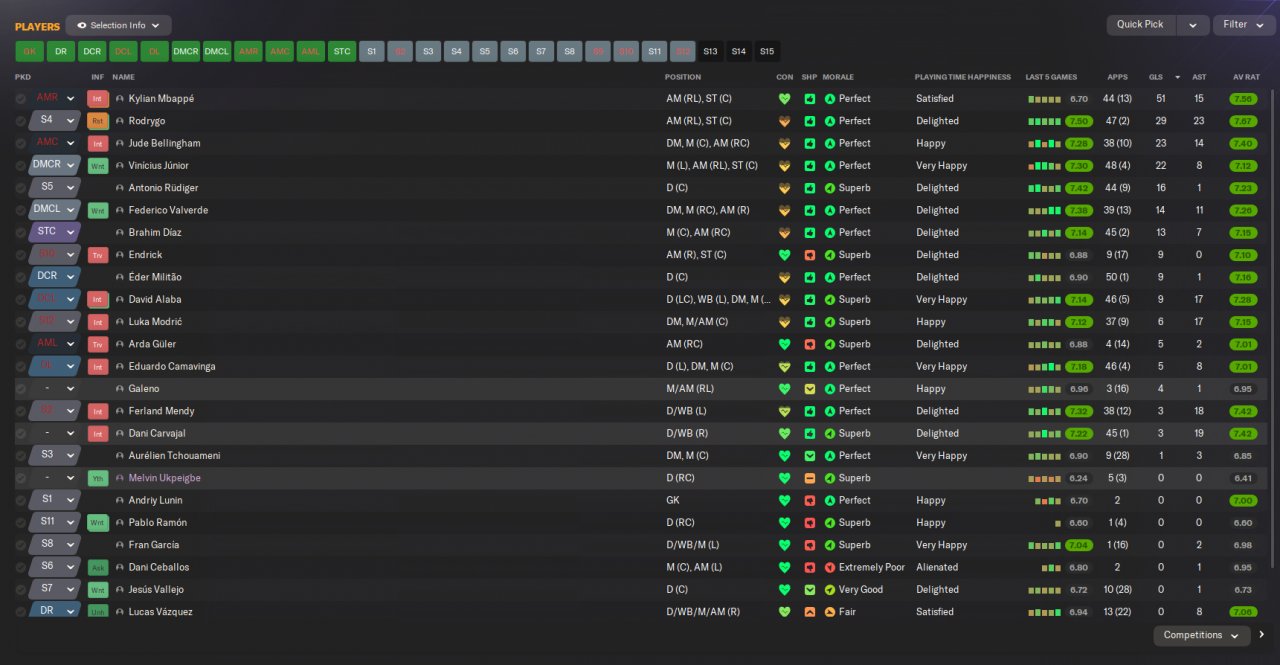This screenshot has height=665, width=1280.
Task: Click Rodrygo's orange Rst status badge
Action: [x=98, y=121]
